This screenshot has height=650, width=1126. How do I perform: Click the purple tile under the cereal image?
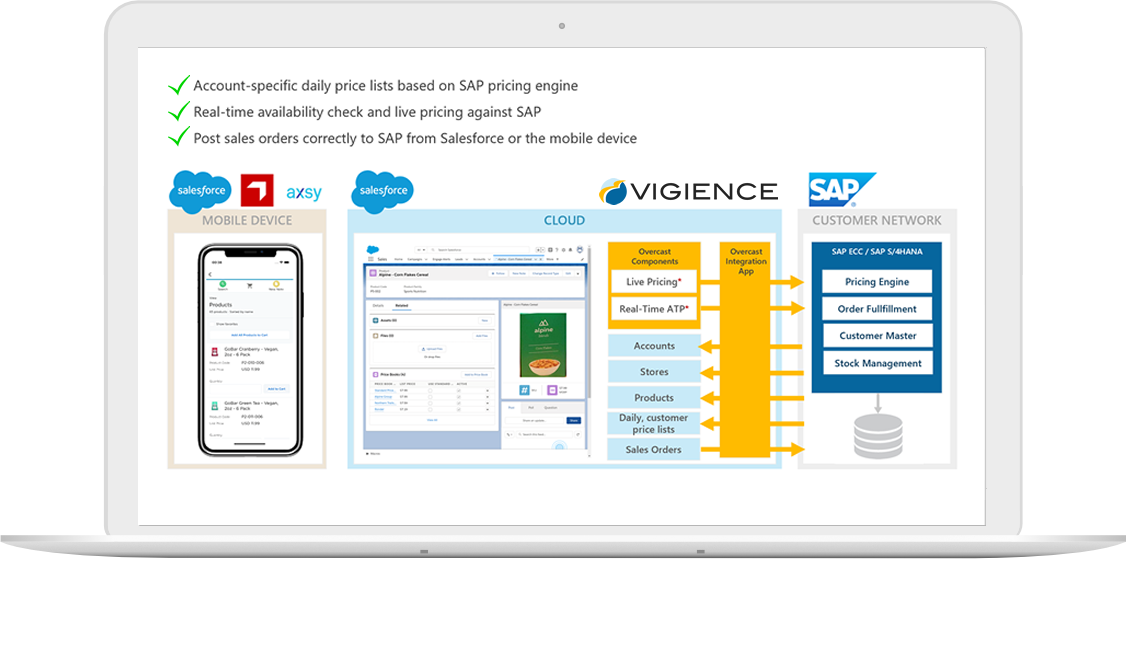pos(552,390)
